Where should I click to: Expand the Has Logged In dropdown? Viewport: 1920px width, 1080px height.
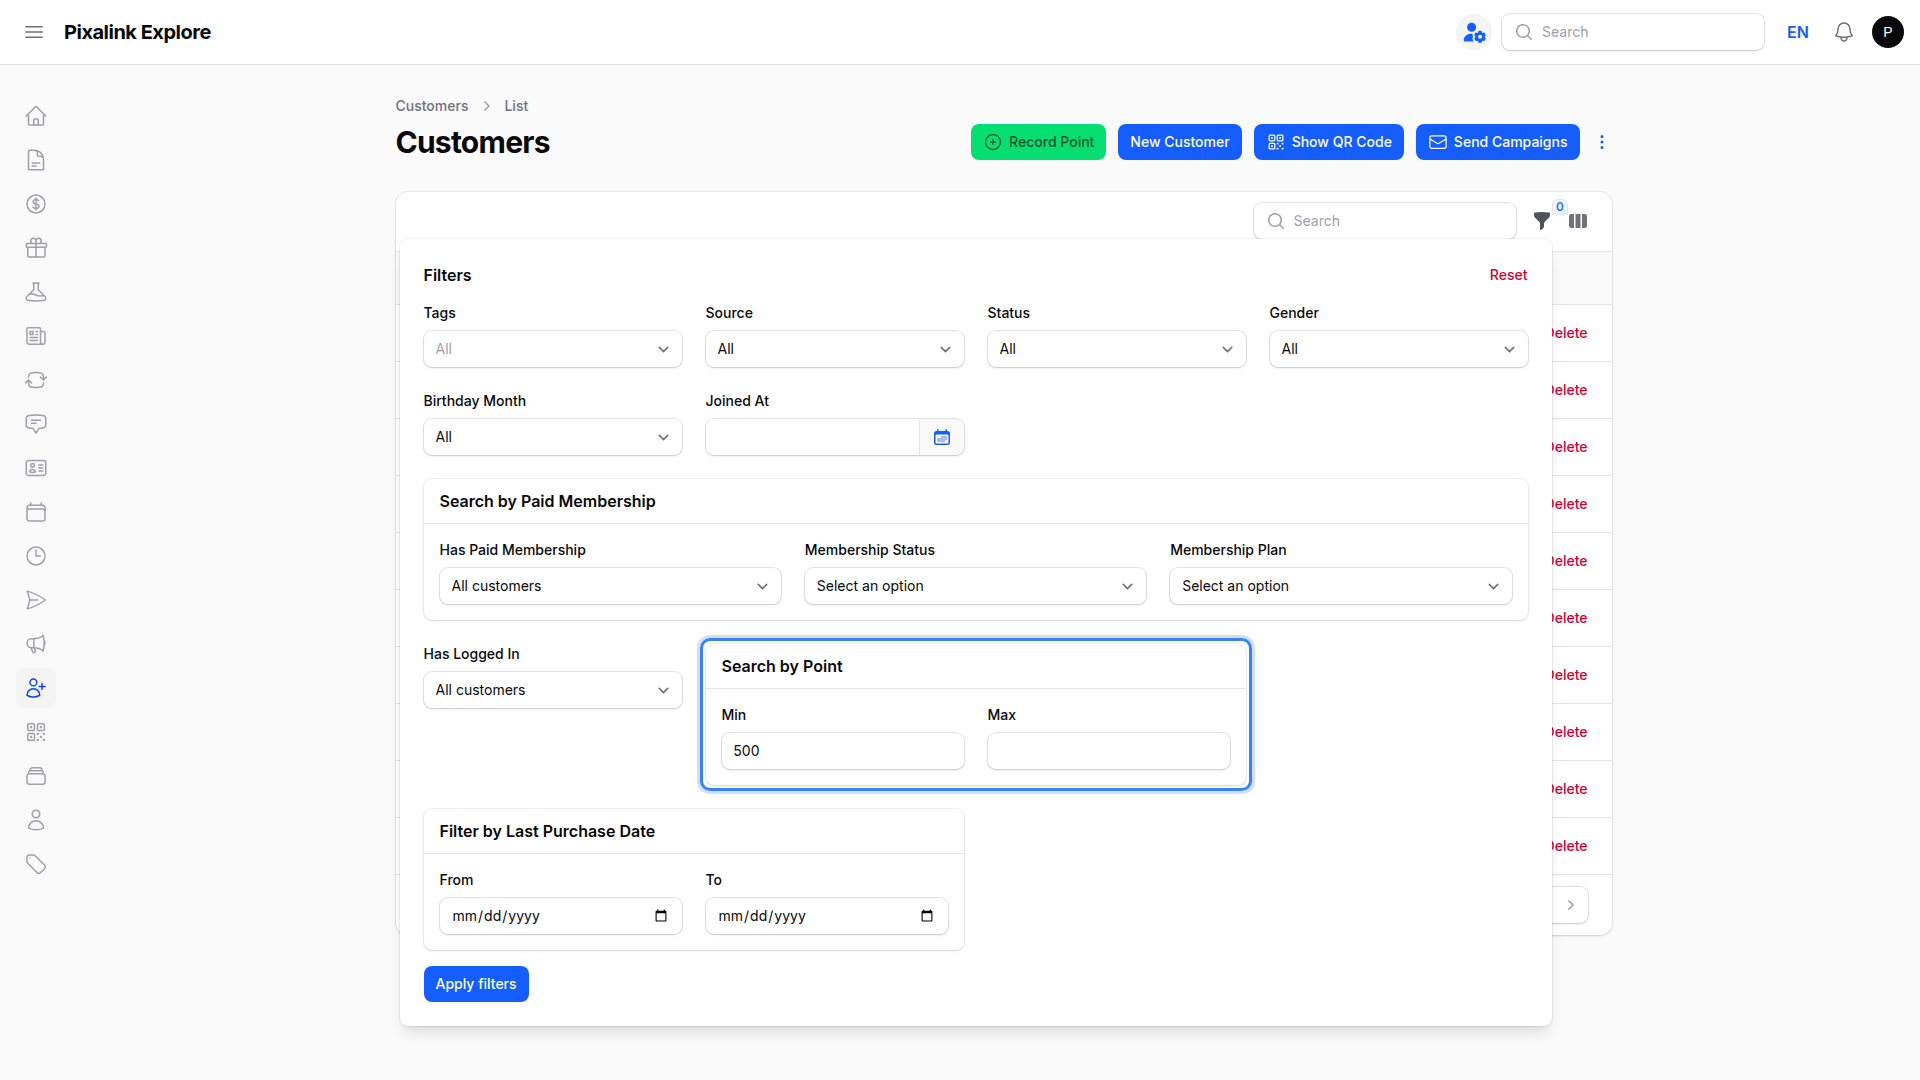tap(553, 690)
